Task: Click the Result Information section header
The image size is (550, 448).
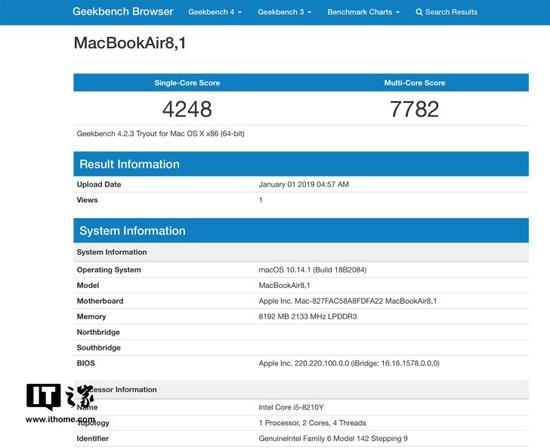Action: (x=301, y=164)
